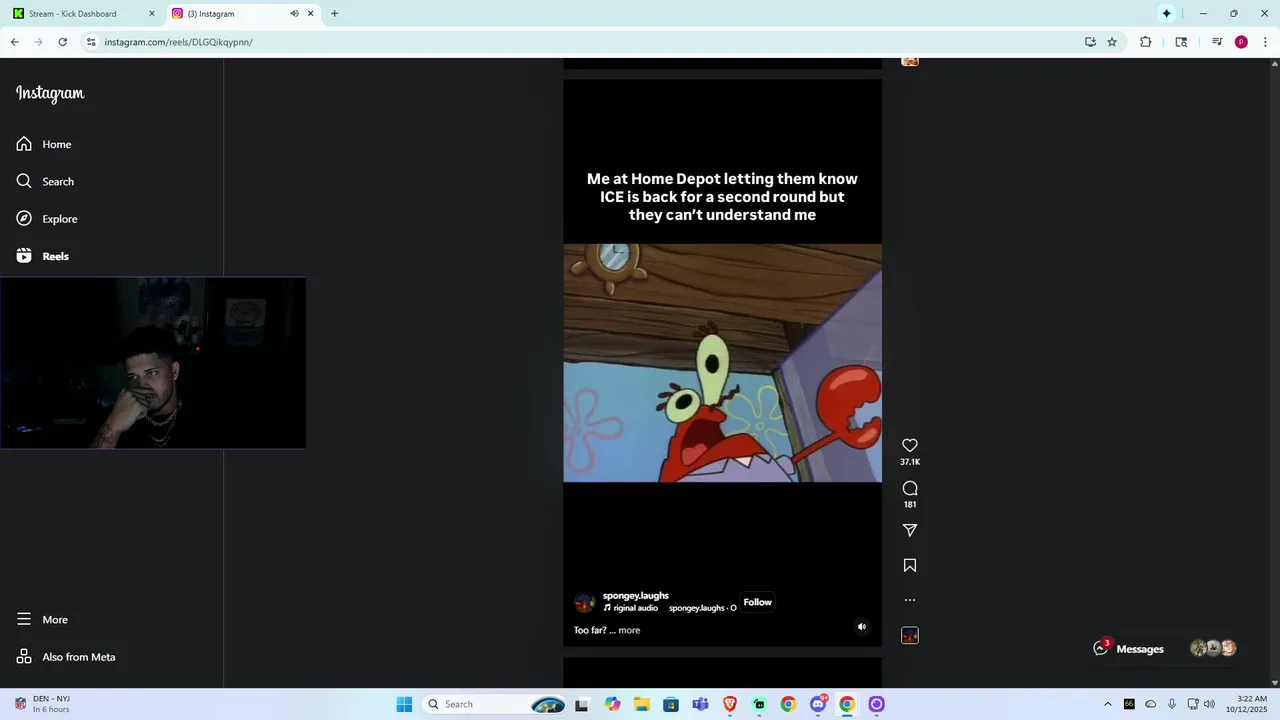1280x720 pixels.
Task: Open Microsoft Teams on taskbar
Action: 700,704
